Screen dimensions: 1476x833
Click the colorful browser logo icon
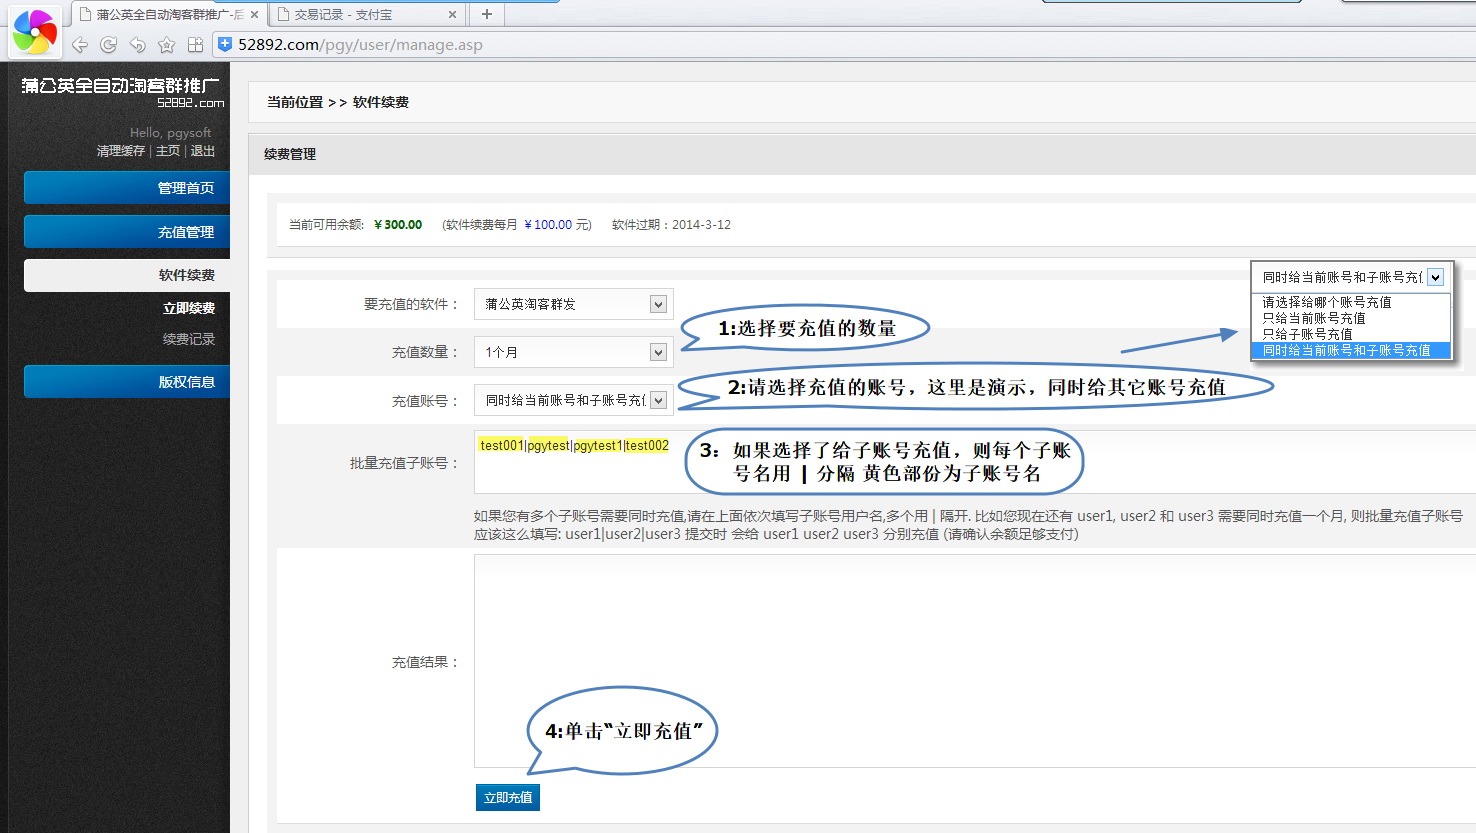[34, 32]
